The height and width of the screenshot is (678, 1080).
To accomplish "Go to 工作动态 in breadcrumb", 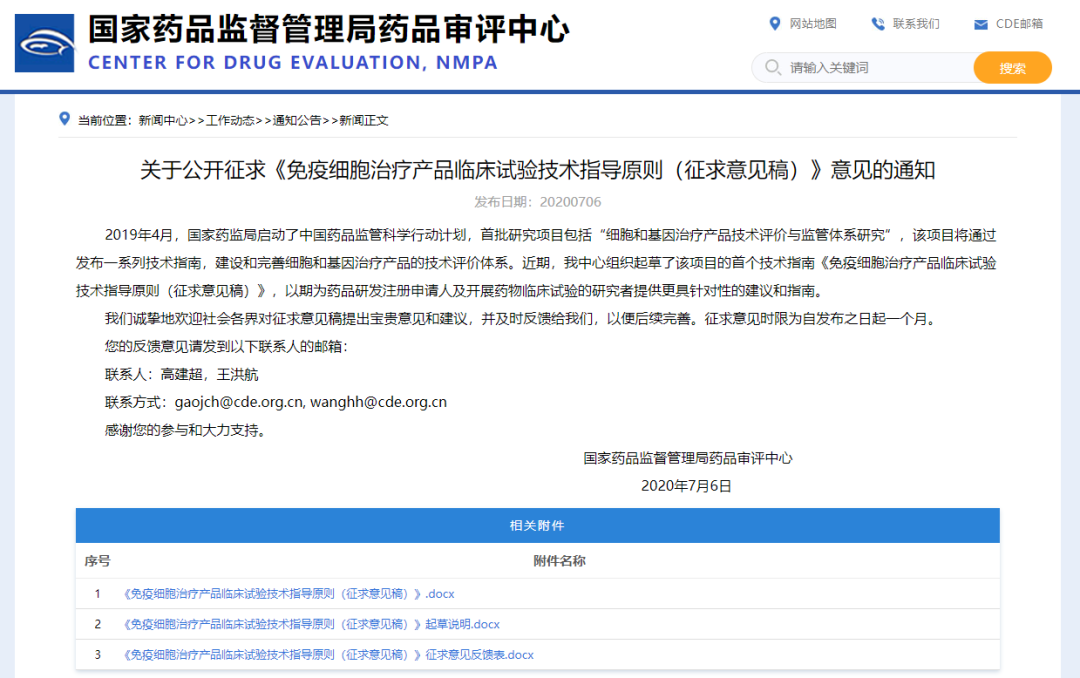I will coord(230,121).
